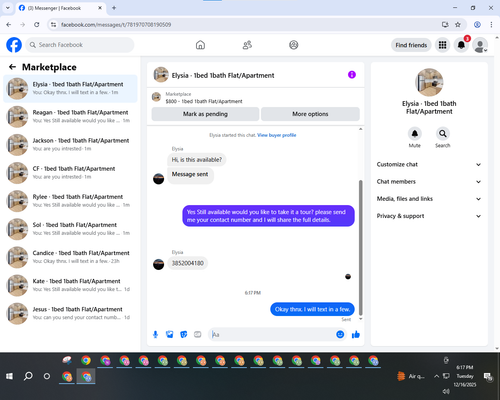This screenshot has width=500, height=400.
Task: Click the chat message scrollbar
Action: (360, 247)
